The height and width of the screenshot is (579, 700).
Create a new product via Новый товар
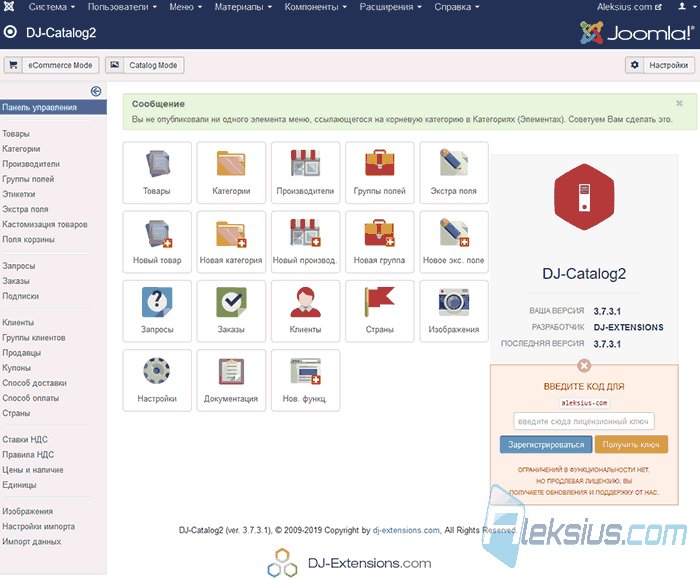[x=157, y=242]
